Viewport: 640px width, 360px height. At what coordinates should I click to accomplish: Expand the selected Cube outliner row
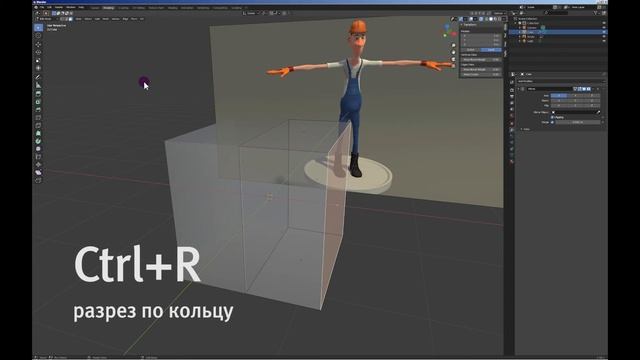520,32
